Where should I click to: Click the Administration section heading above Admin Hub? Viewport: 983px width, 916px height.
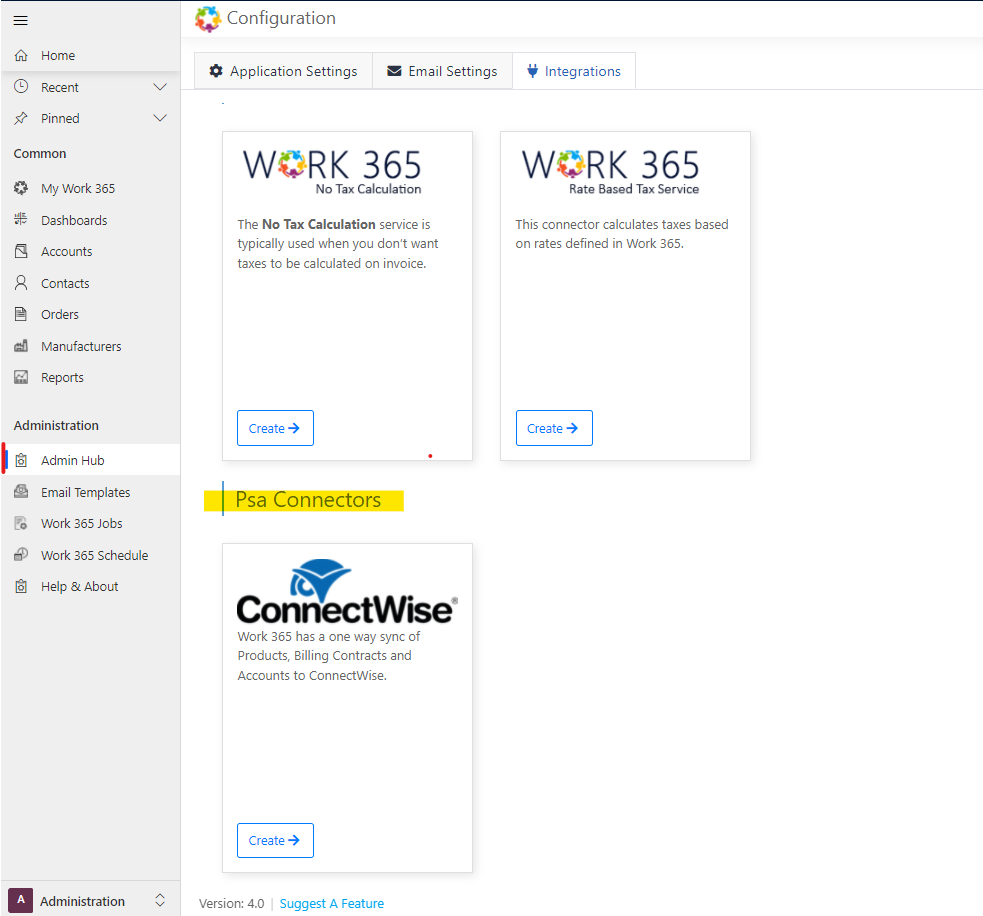coord(56,425)
